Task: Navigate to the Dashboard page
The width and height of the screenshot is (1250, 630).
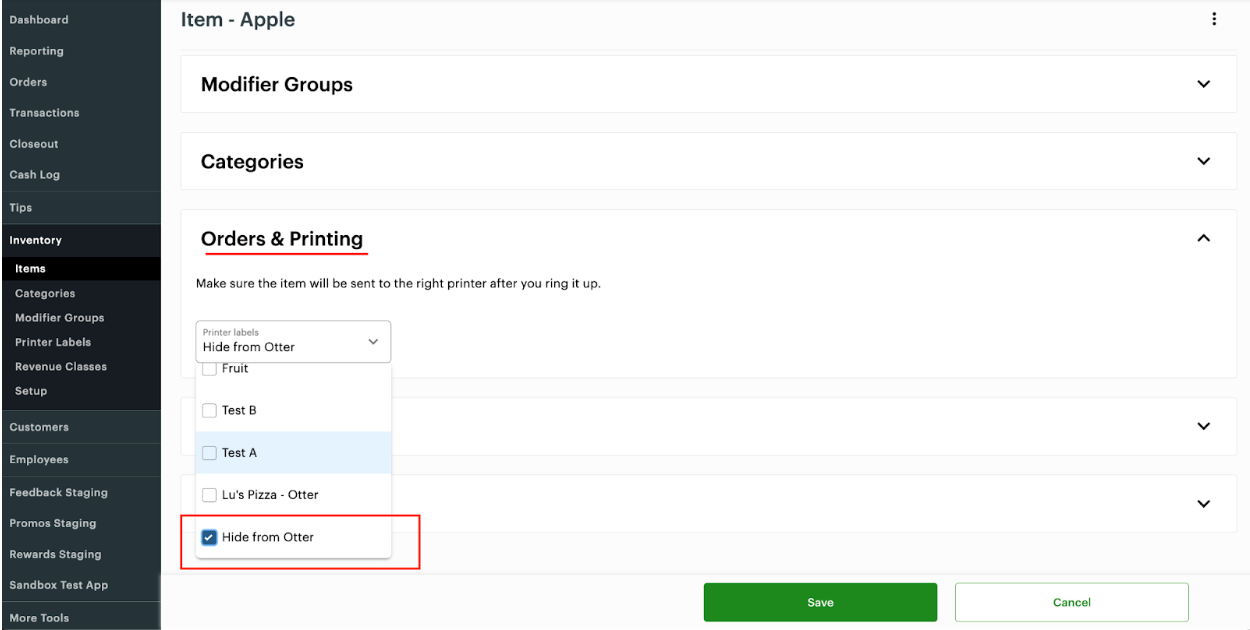Action: tap(39, 19)
